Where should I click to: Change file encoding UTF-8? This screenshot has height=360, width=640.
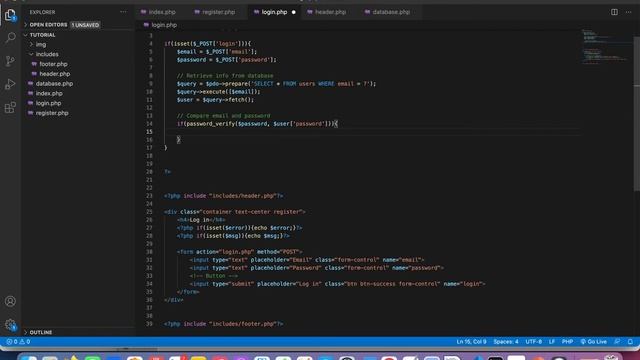533,342
